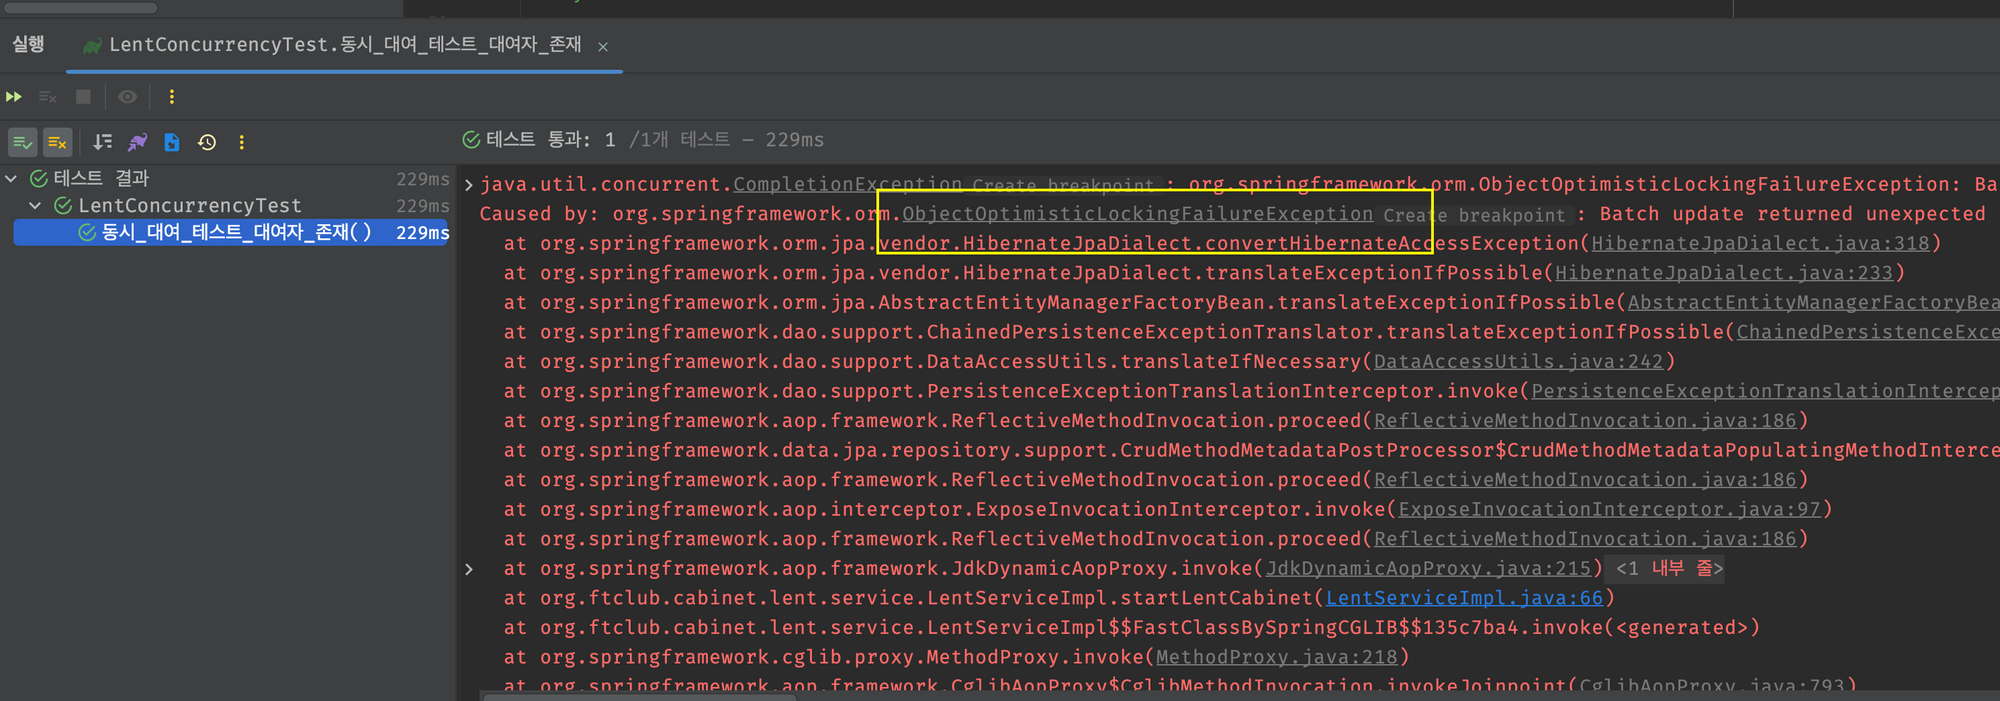Rerun the test with the green arrows
The width and height of the screenshot is (2000, 701).
(x=14, y=97)
